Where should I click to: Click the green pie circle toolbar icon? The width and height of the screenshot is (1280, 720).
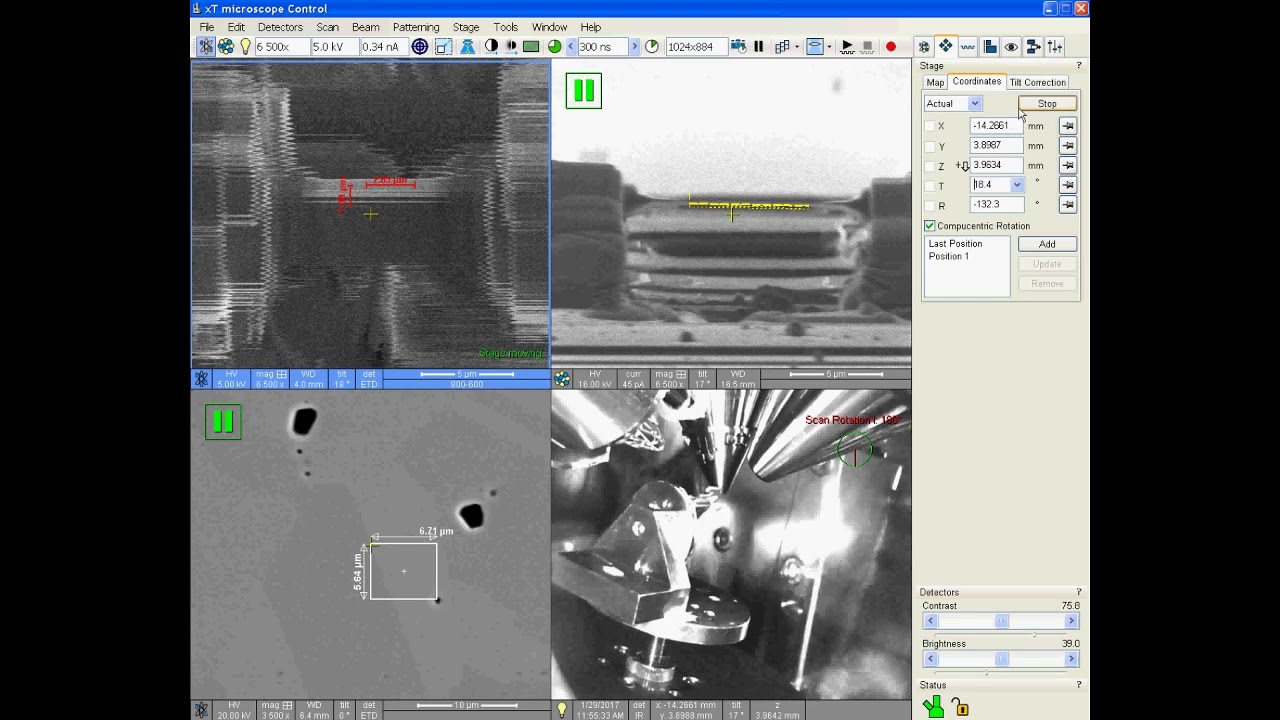click(x=555, y=46)
